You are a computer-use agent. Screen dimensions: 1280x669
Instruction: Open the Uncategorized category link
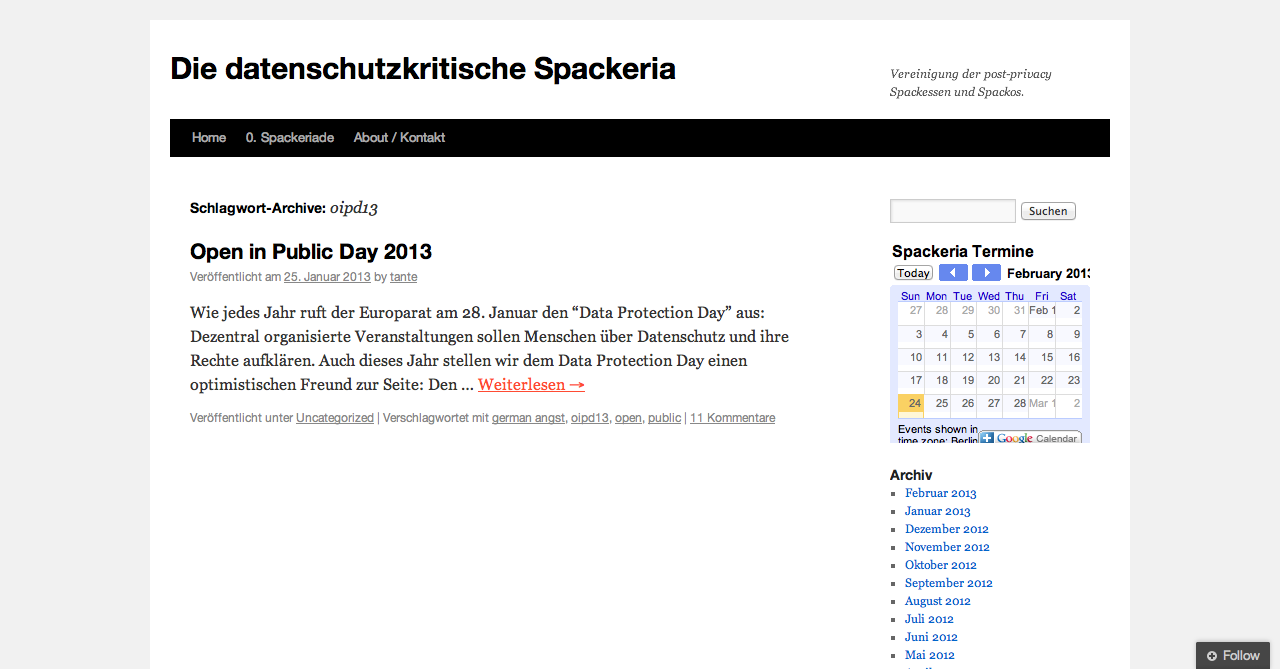[x=335, y=418]
